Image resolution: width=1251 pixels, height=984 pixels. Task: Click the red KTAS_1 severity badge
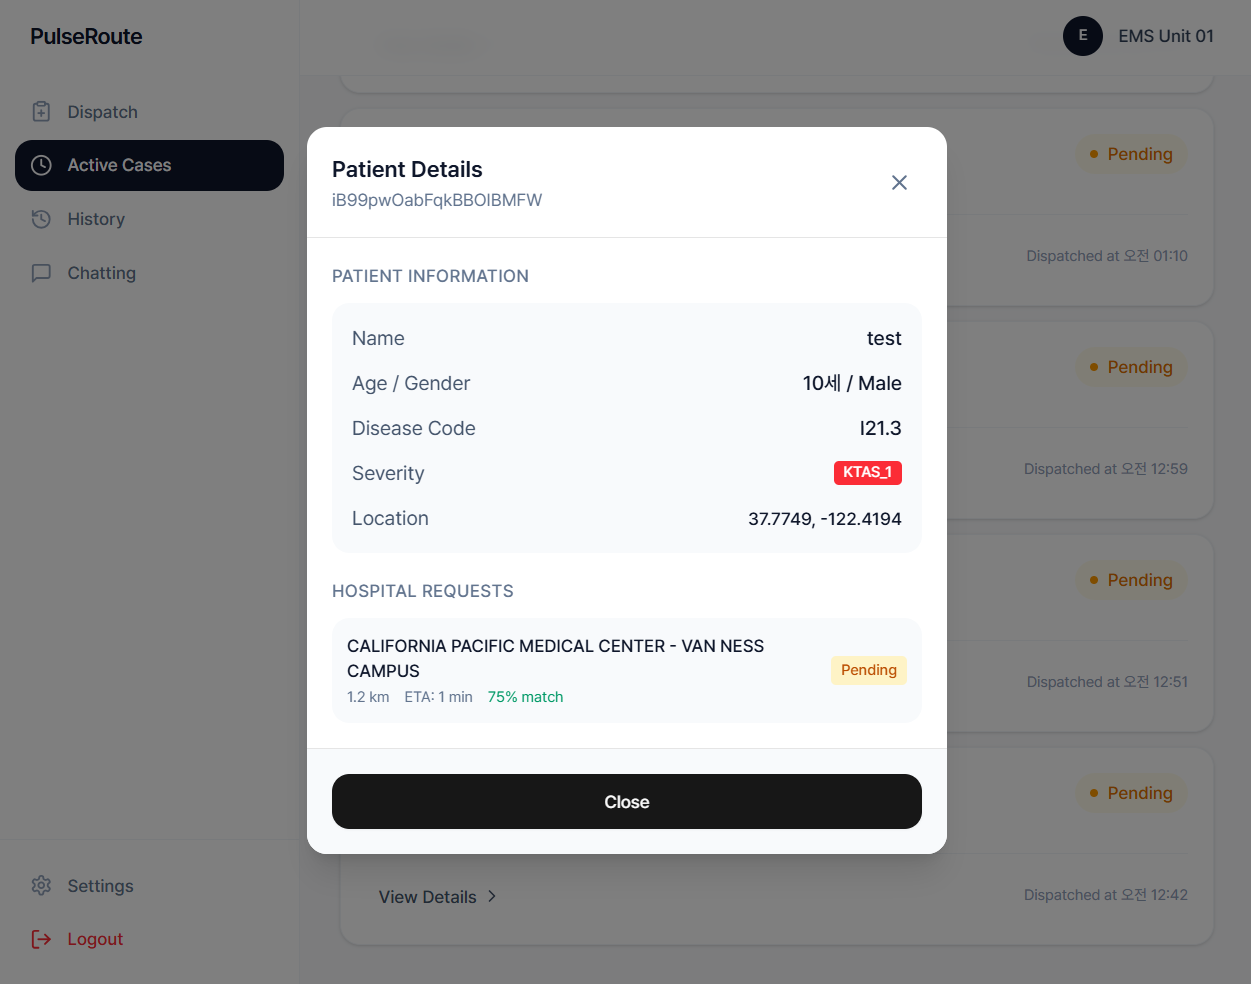tap(867, 473)
